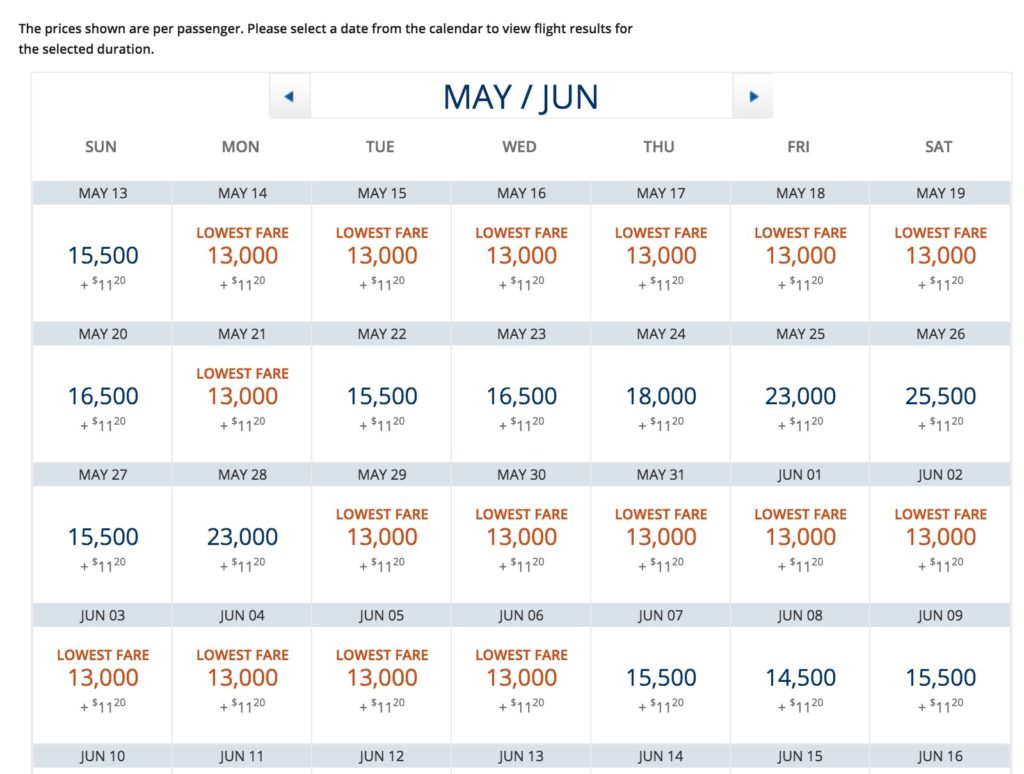The width and height of the screenshot is (1024, 774).
Task: Advance calendar with right arrow button
Action: (x=753, y=97)
